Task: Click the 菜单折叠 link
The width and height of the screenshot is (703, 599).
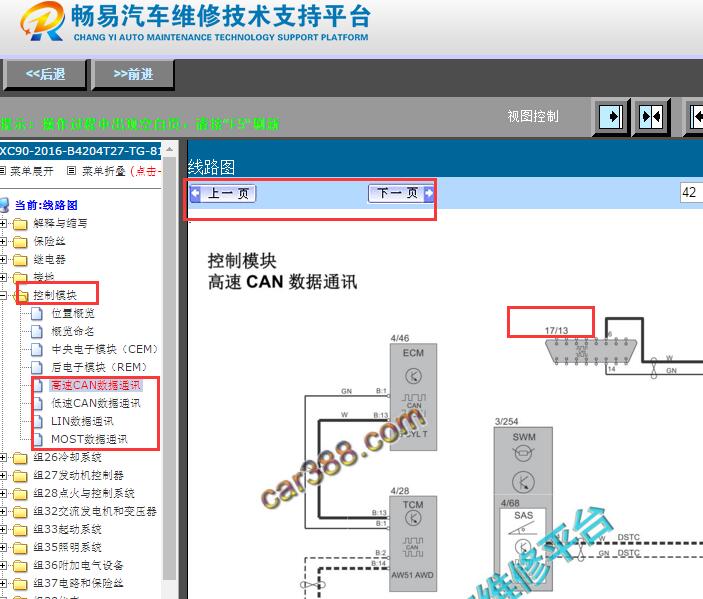Action: [103, 171]
